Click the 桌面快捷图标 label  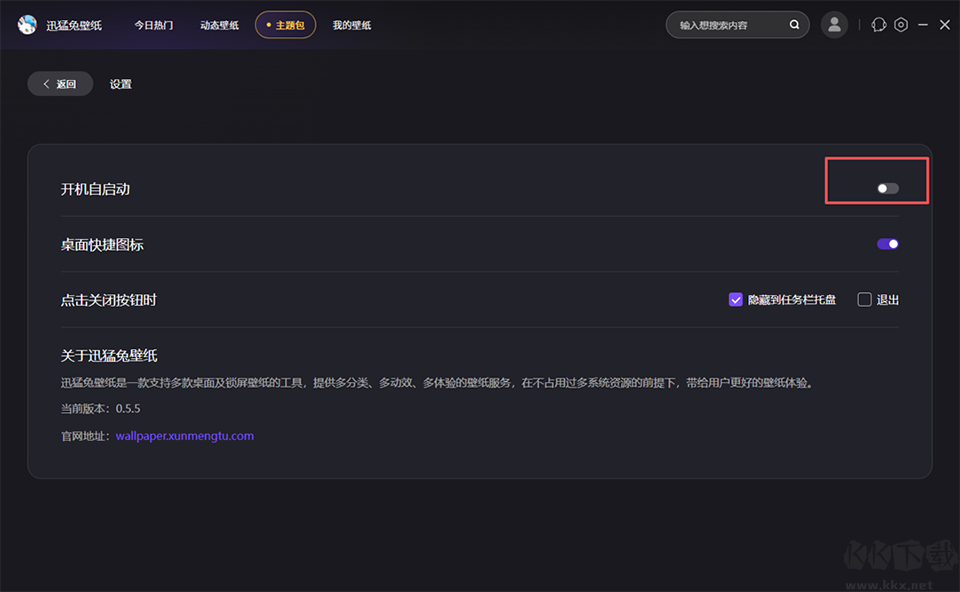point(102,245)
